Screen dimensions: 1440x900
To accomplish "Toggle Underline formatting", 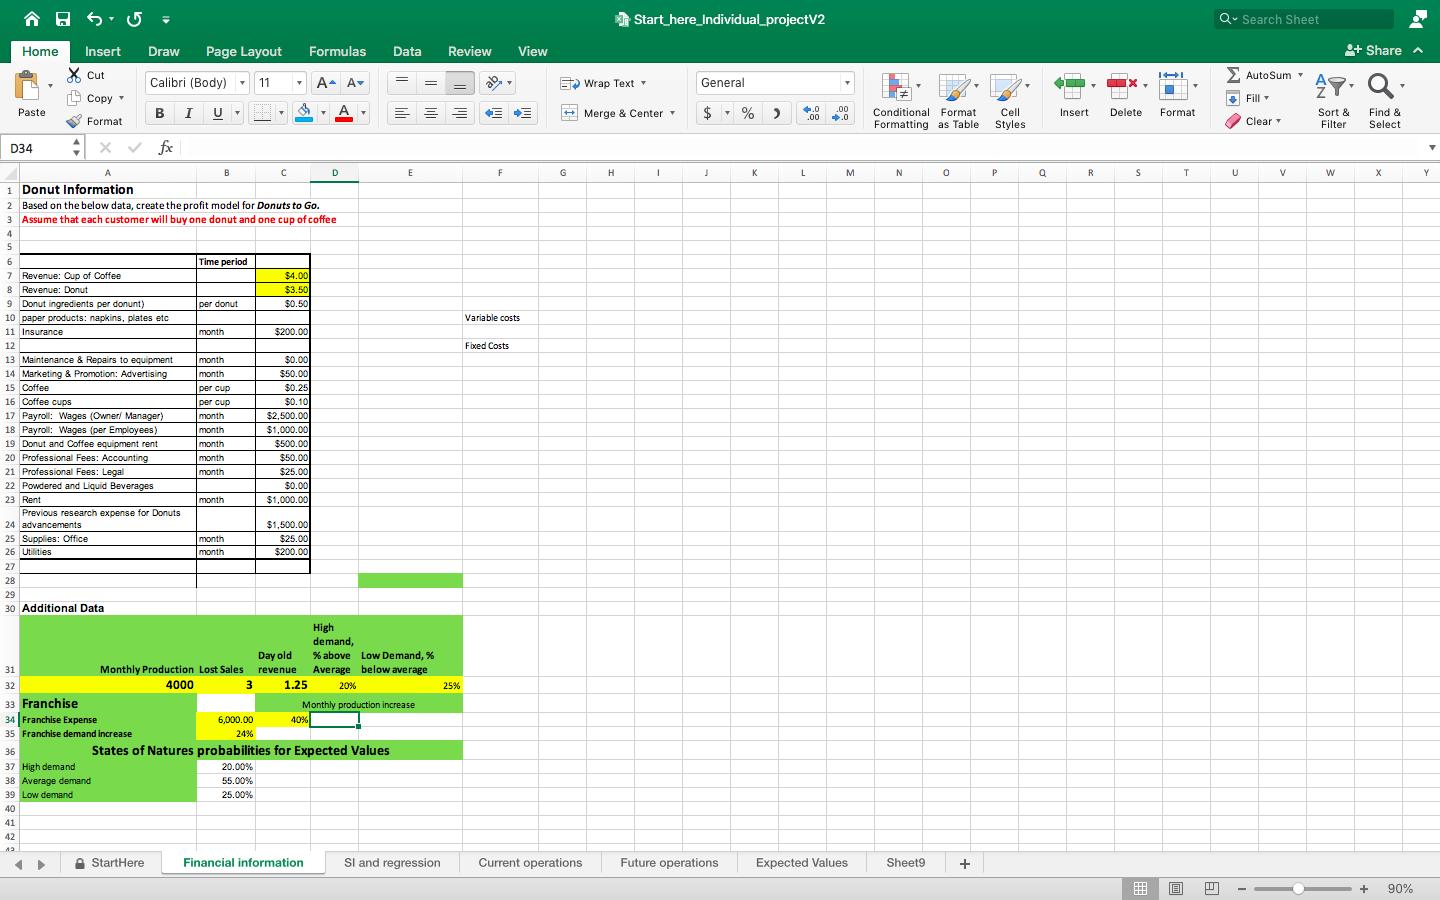I will pyautogui.click(x=218, y=113).
